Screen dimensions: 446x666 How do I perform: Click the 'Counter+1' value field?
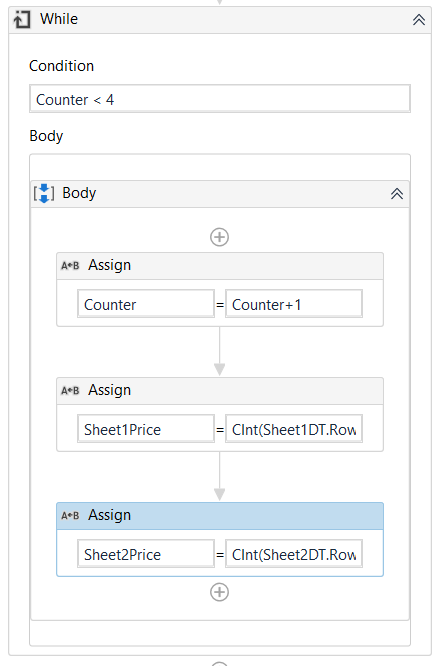[294, 304]
